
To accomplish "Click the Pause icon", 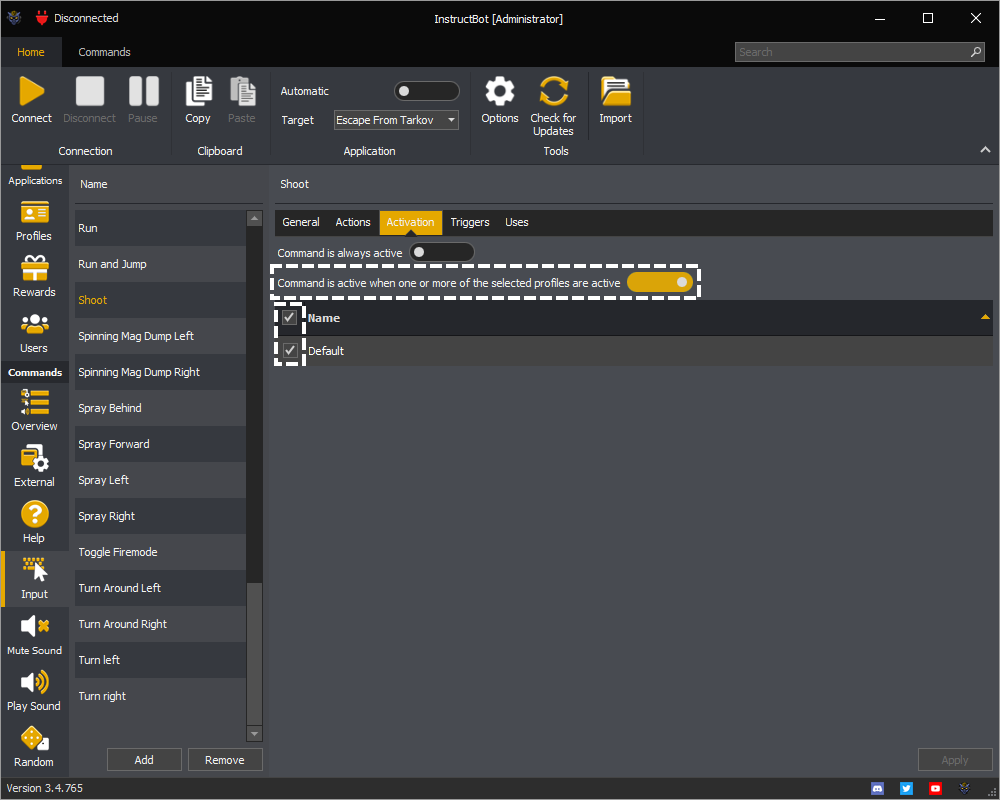I will pyautogui.click(x=143, y=91).
